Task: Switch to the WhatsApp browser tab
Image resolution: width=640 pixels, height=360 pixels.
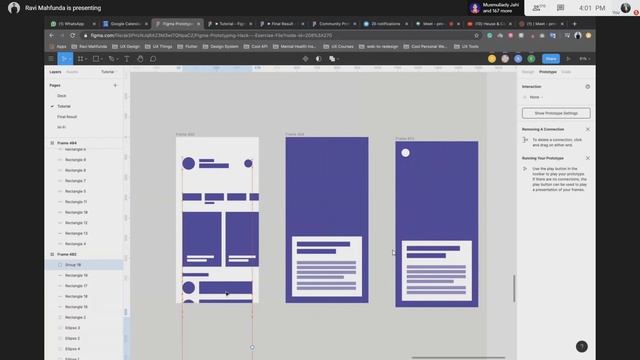Action: [73, 24]
